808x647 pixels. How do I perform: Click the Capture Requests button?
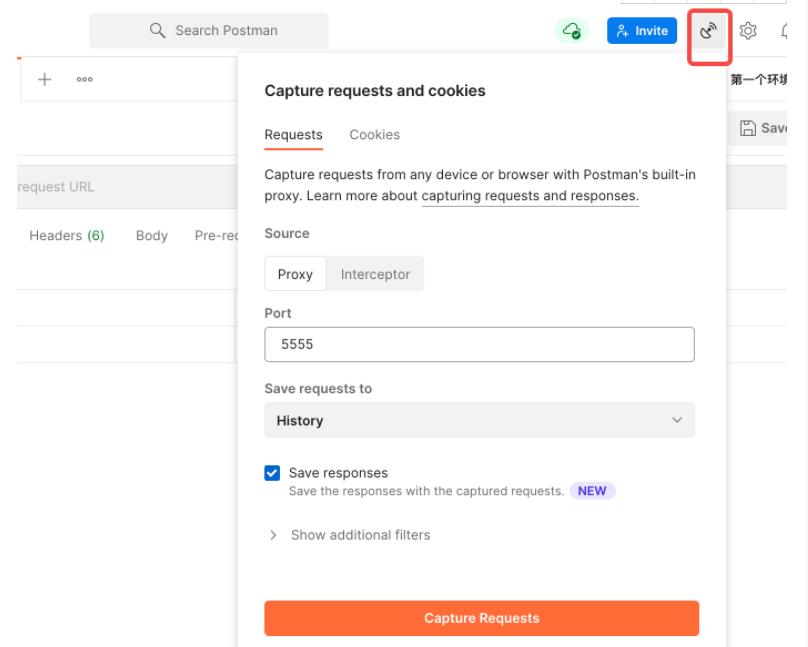(x=481, y=618)
